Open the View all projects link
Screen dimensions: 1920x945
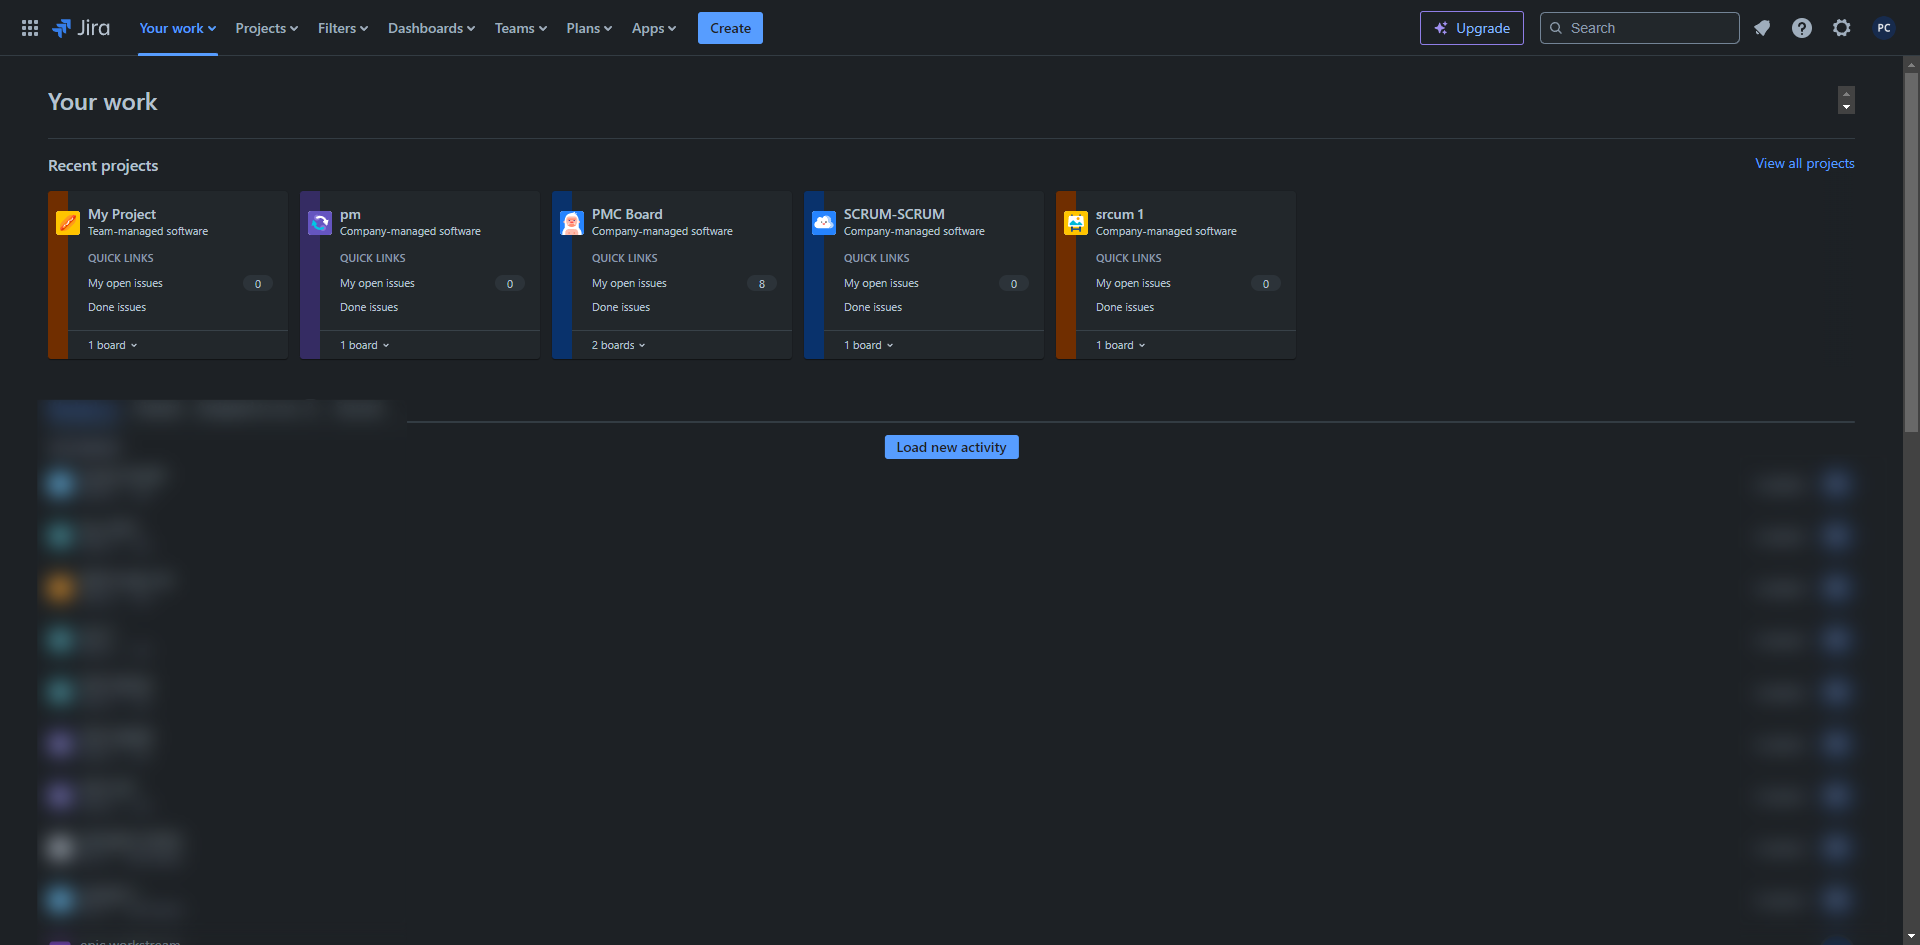tap(1805, 163)
